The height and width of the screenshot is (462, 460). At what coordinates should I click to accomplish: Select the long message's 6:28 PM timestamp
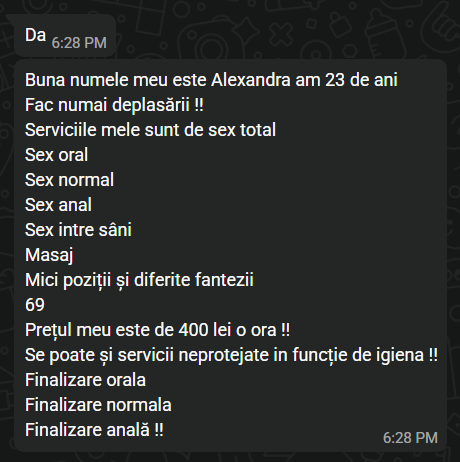point(410,438)
